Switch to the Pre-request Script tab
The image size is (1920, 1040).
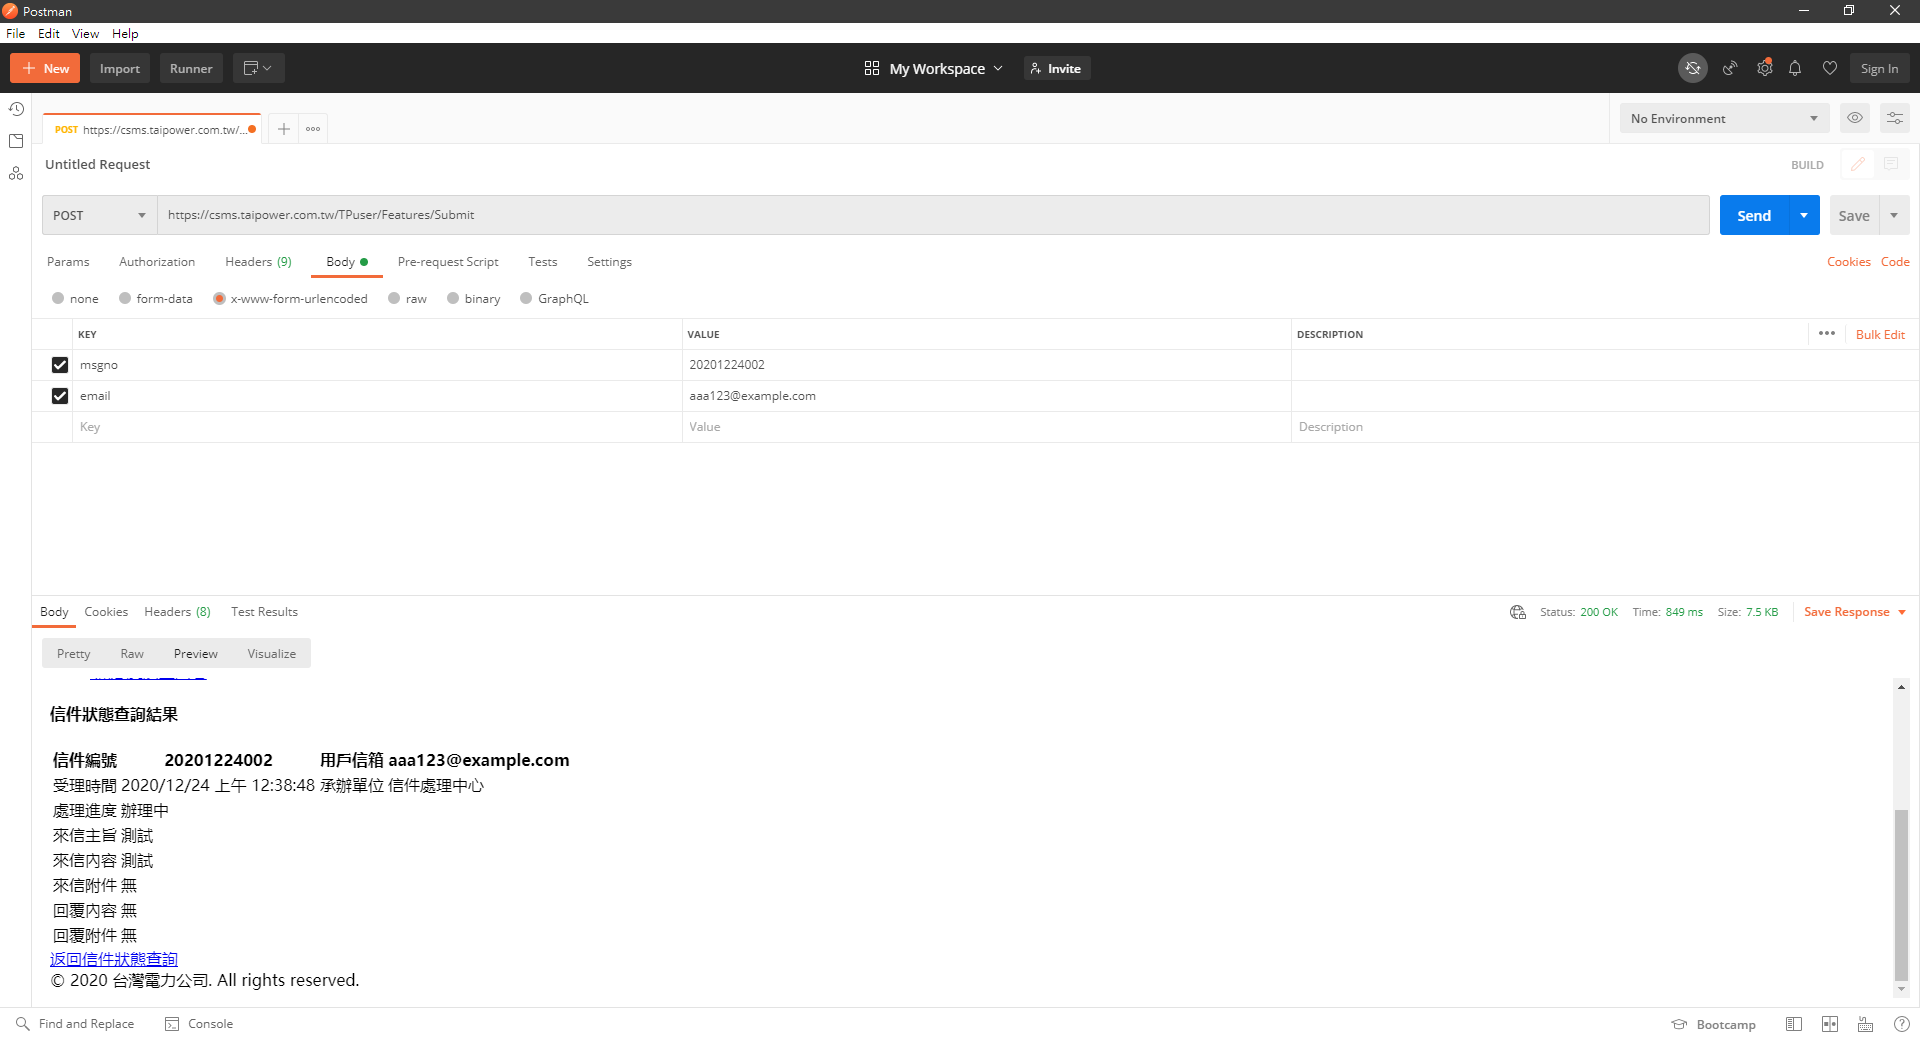[448, 262]
